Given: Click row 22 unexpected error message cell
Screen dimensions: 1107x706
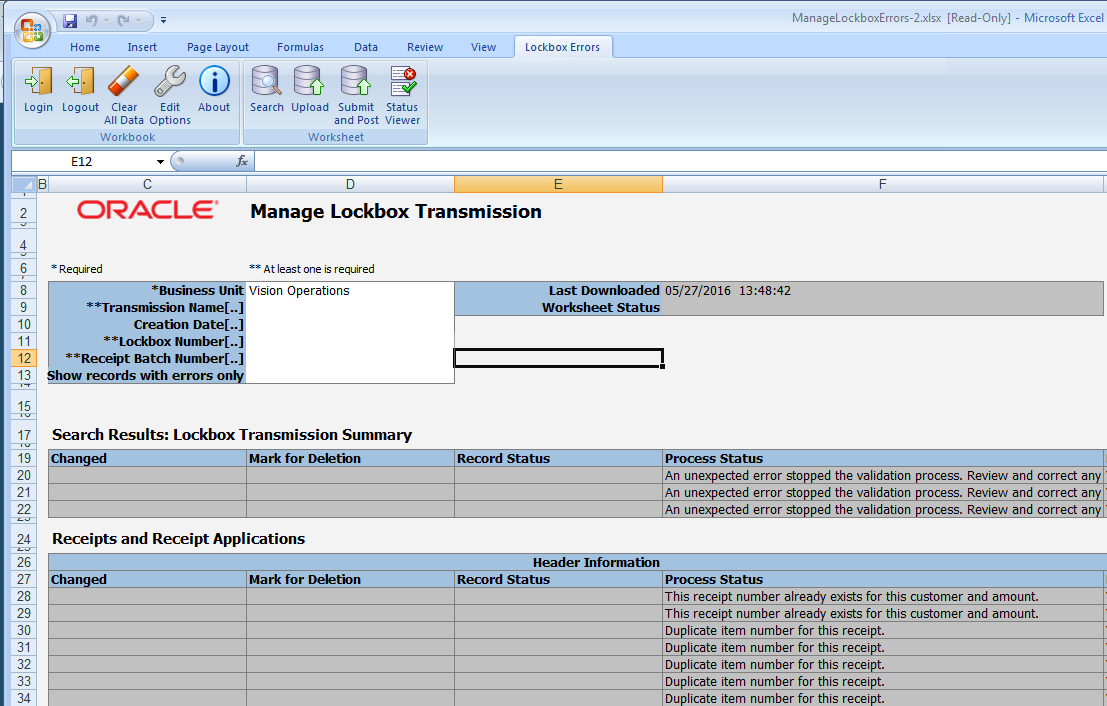Looking at the screenshot, I should (x=882, y=510).
